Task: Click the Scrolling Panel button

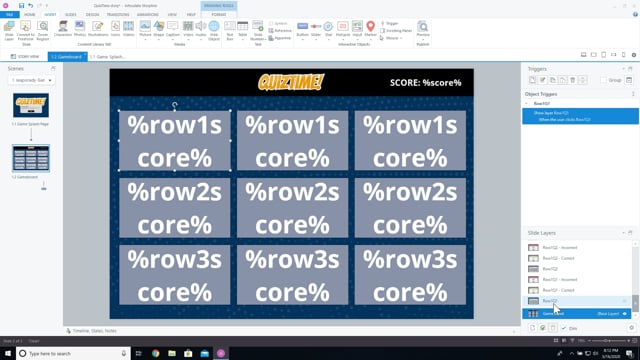Action: [x=396, y=31]
